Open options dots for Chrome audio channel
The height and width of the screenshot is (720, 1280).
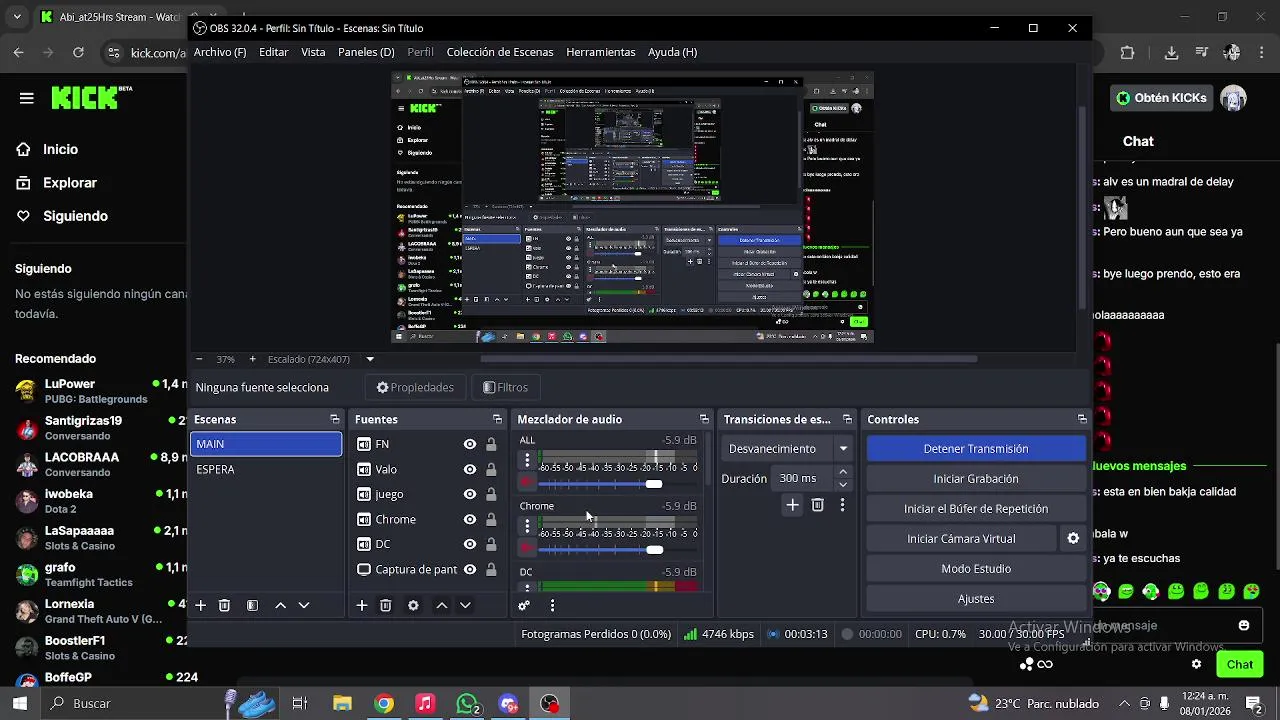527,526
